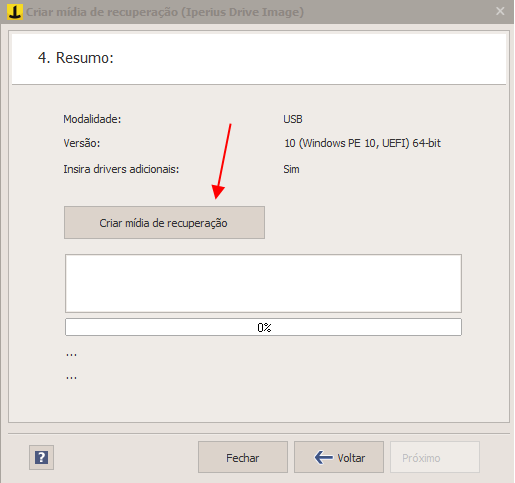The width and height of the screenshot is (515, 483).
Task: Start with Criar mídia de recuperação button
Action: pyautogui.click(x=164, y=222)
